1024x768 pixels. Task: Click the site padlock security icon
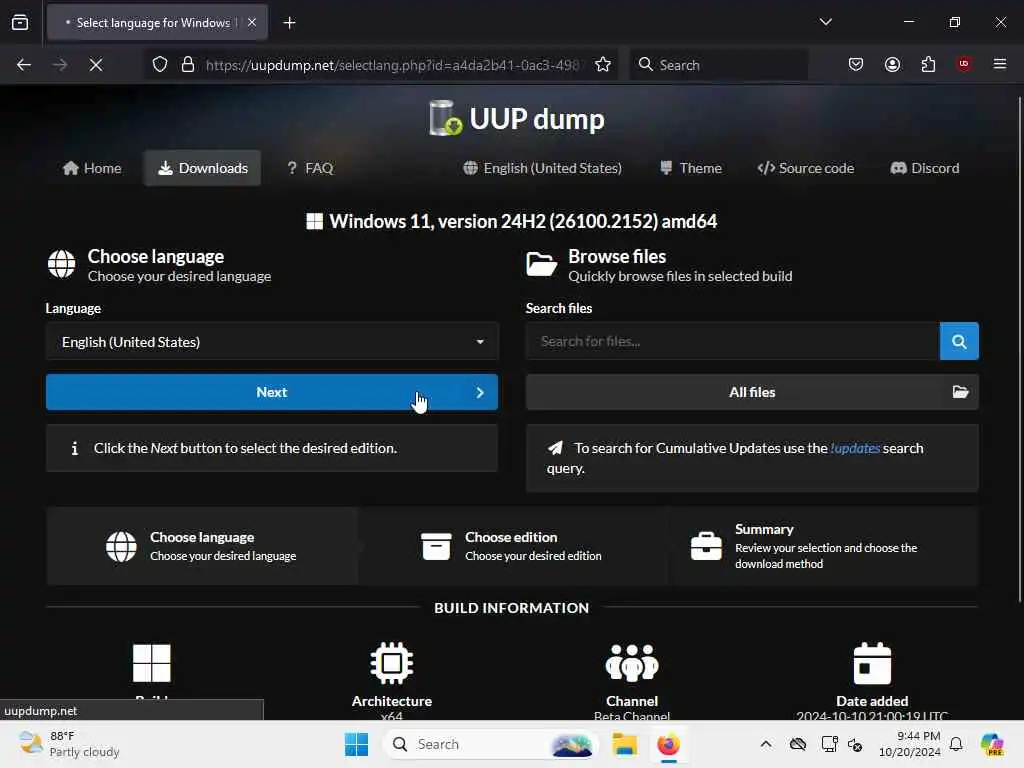(188, 65)
